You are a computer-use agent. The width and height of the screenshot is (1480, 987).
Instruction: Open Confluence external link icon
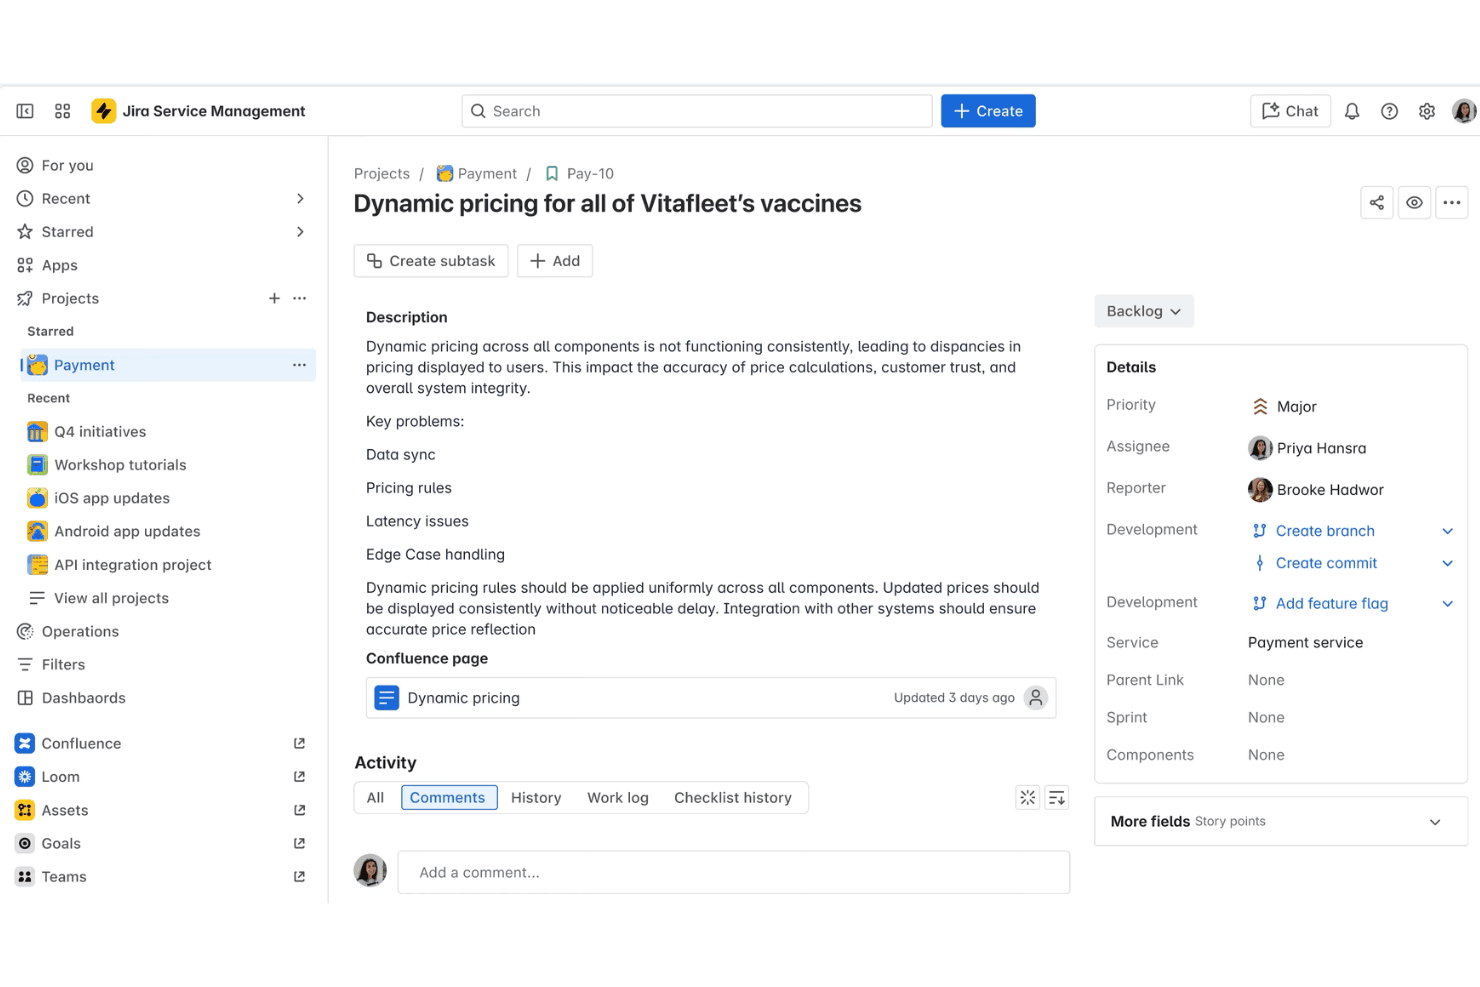point(299,743)
